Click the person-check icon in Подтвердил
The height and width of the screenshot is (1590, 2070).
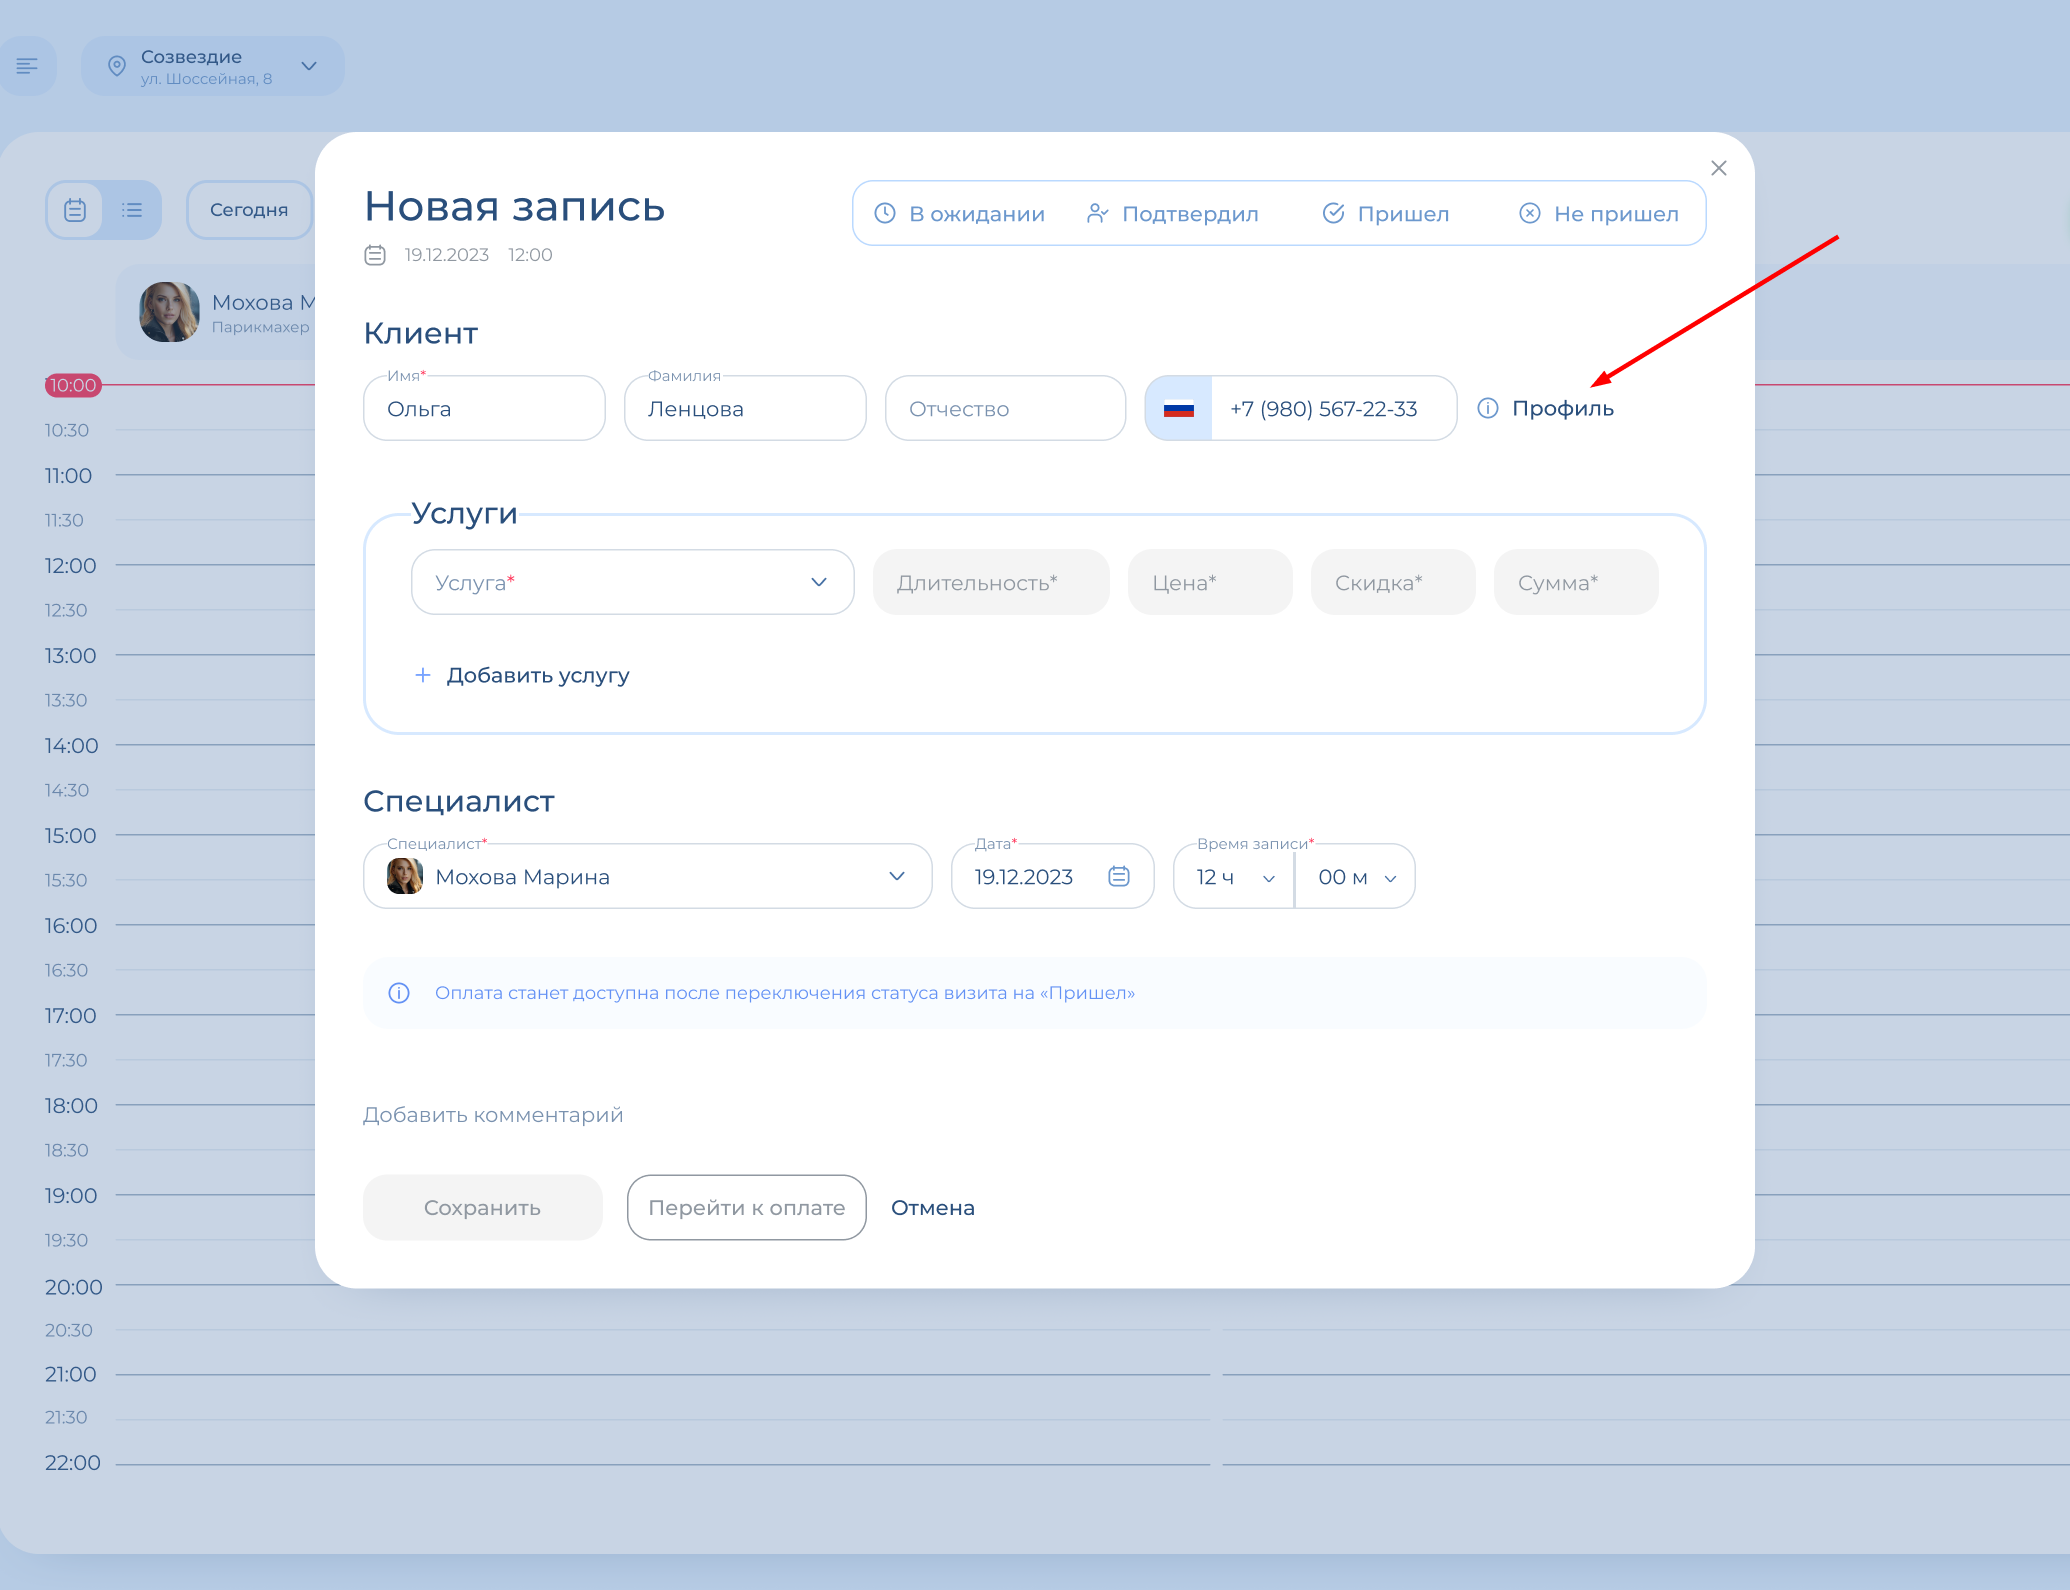tap(1097, 213)
